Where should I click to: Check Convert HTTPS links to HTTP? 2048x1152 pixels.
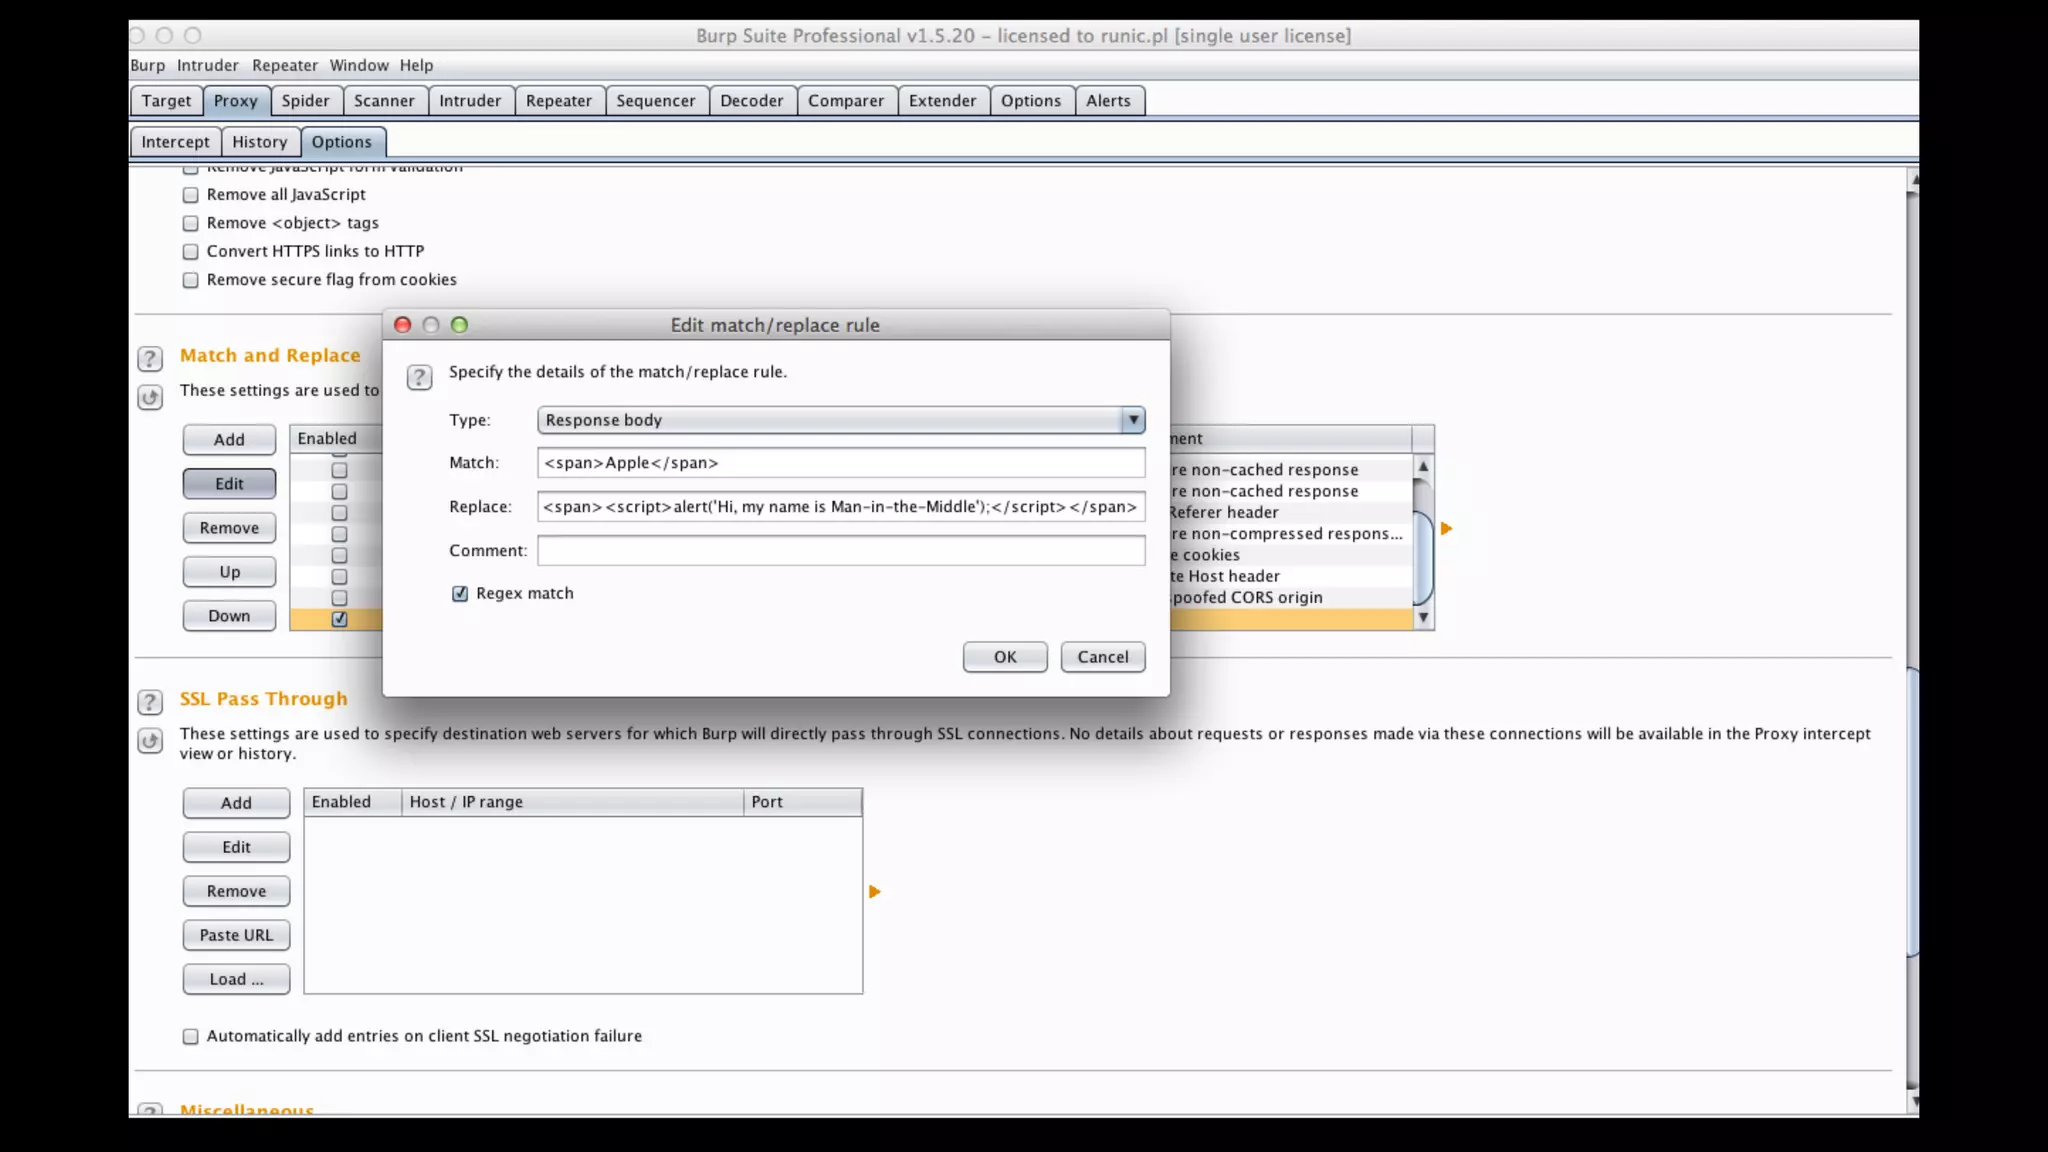191,252
